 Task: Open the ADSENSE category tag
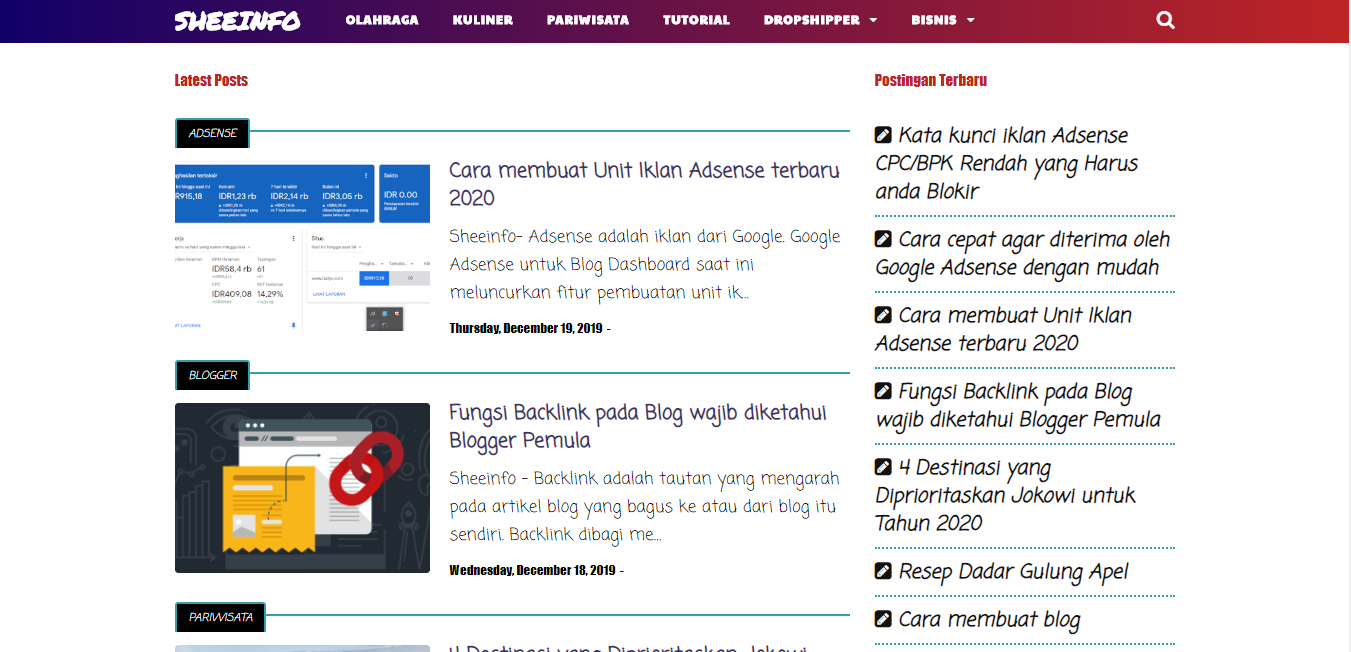click(212, 133)
